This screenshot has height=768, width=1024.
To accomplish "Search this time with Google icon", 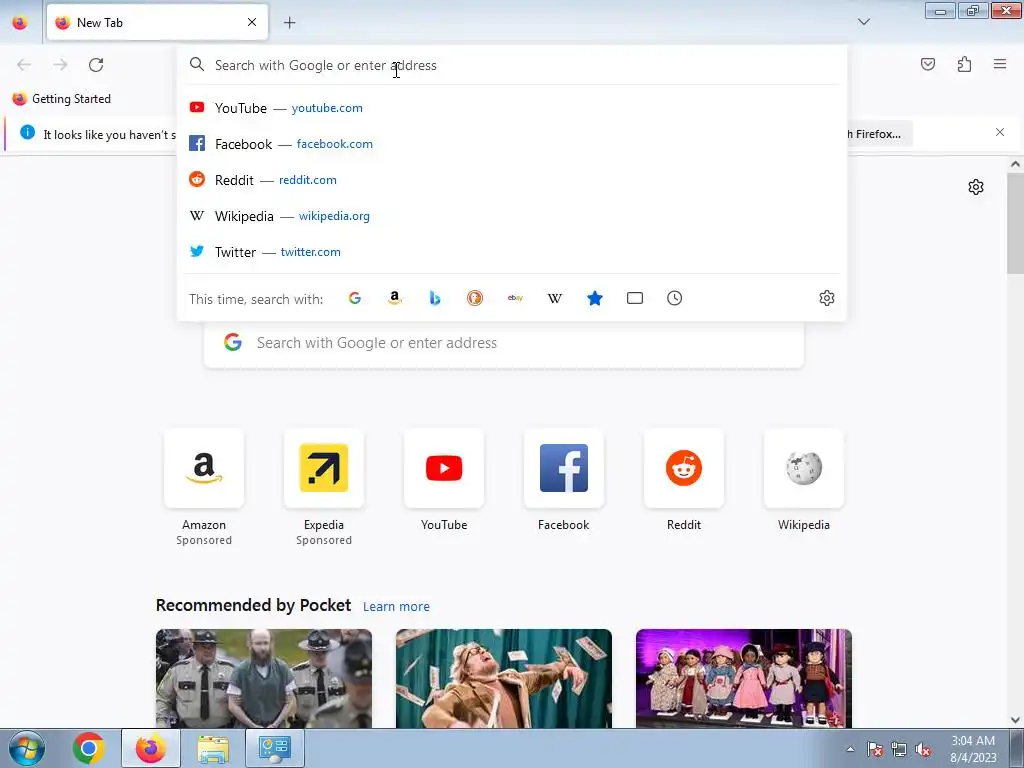I will [x=355, y=298].
